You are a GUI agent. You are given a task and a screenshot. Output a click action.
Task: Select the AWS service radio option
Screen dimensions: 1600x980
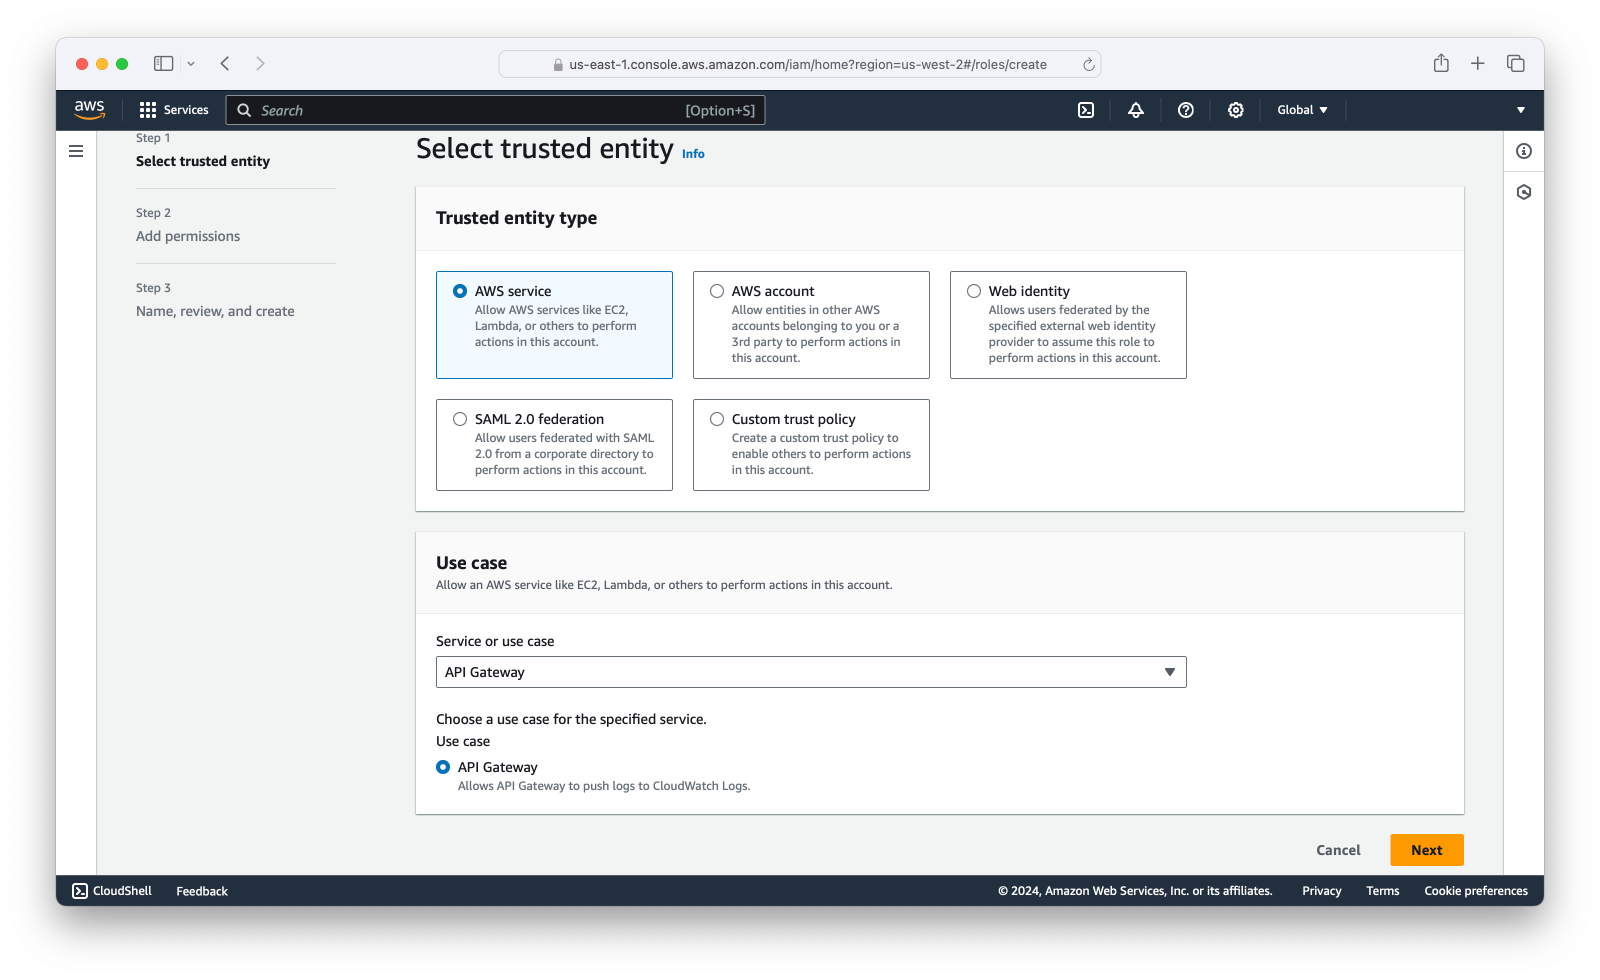click(460, 291)
